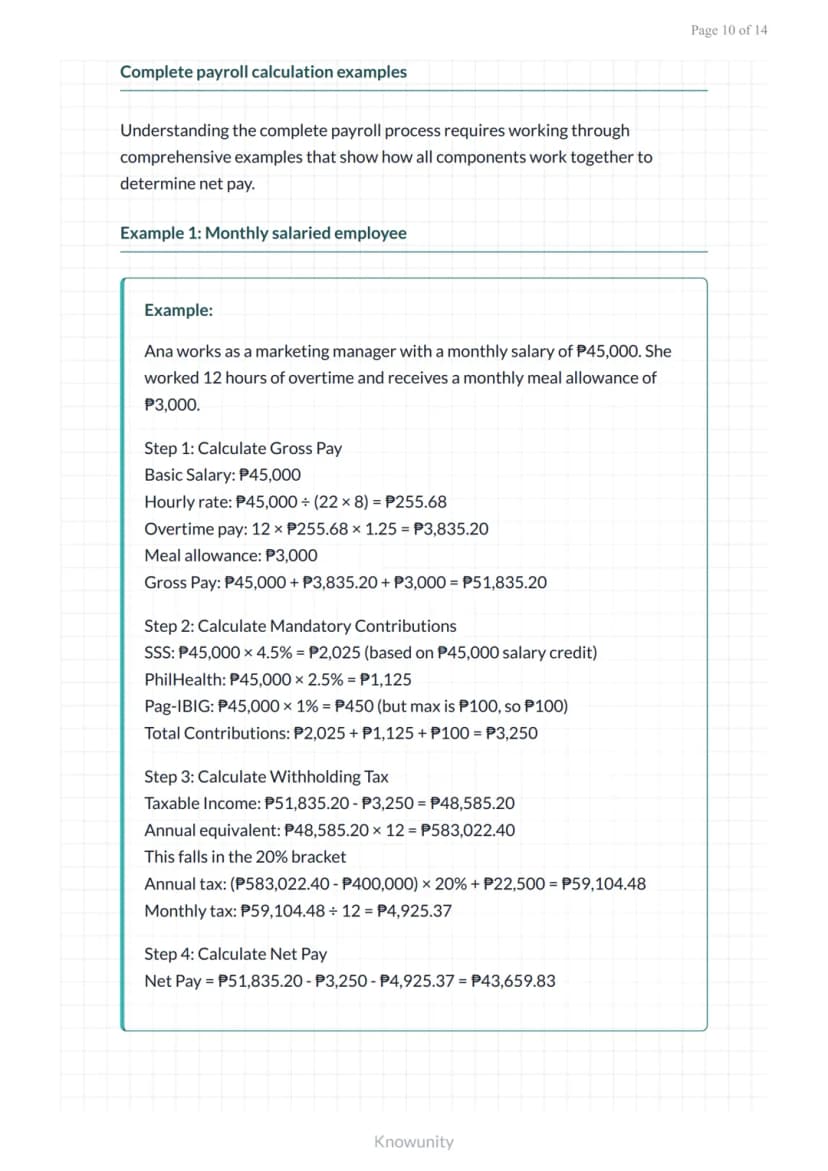
Task: Click the Net Pay final result line
Action: tap(350, 981)
